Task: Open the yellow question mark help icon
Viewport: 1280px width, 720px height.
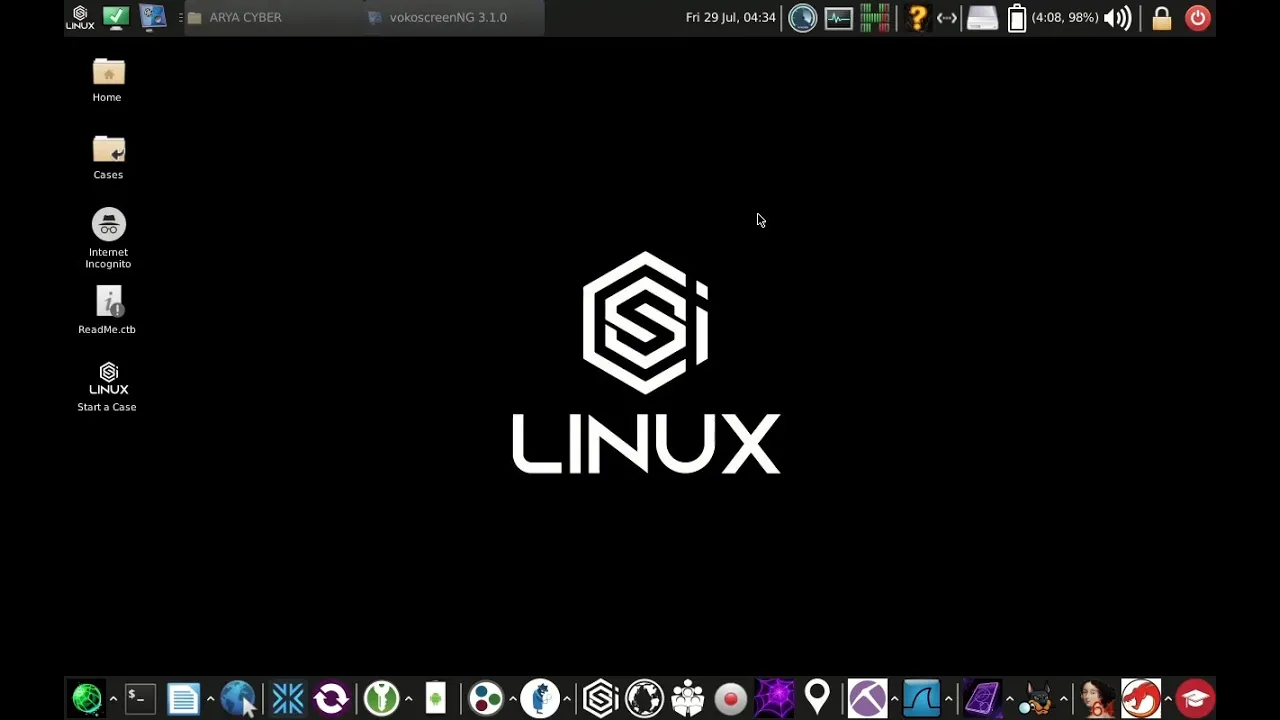Action: 917,17
